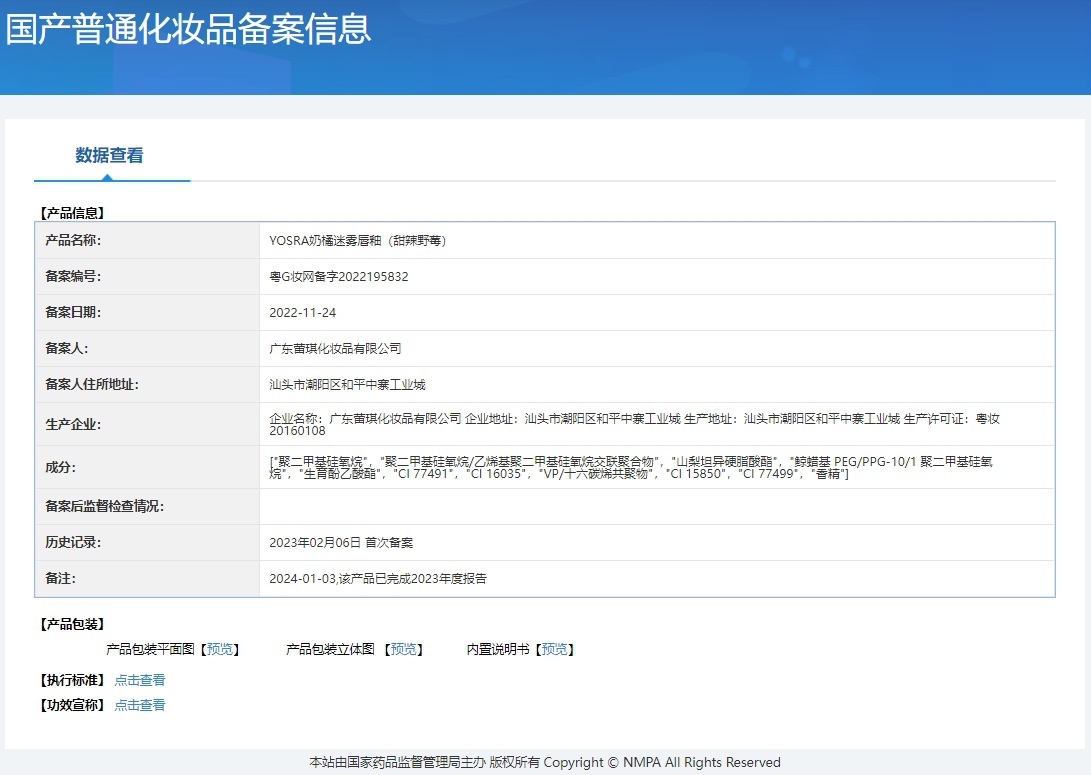Click the 备案编号 value 粤G妆网备字2022195832
1091x775 pixels.
[339, 277]
